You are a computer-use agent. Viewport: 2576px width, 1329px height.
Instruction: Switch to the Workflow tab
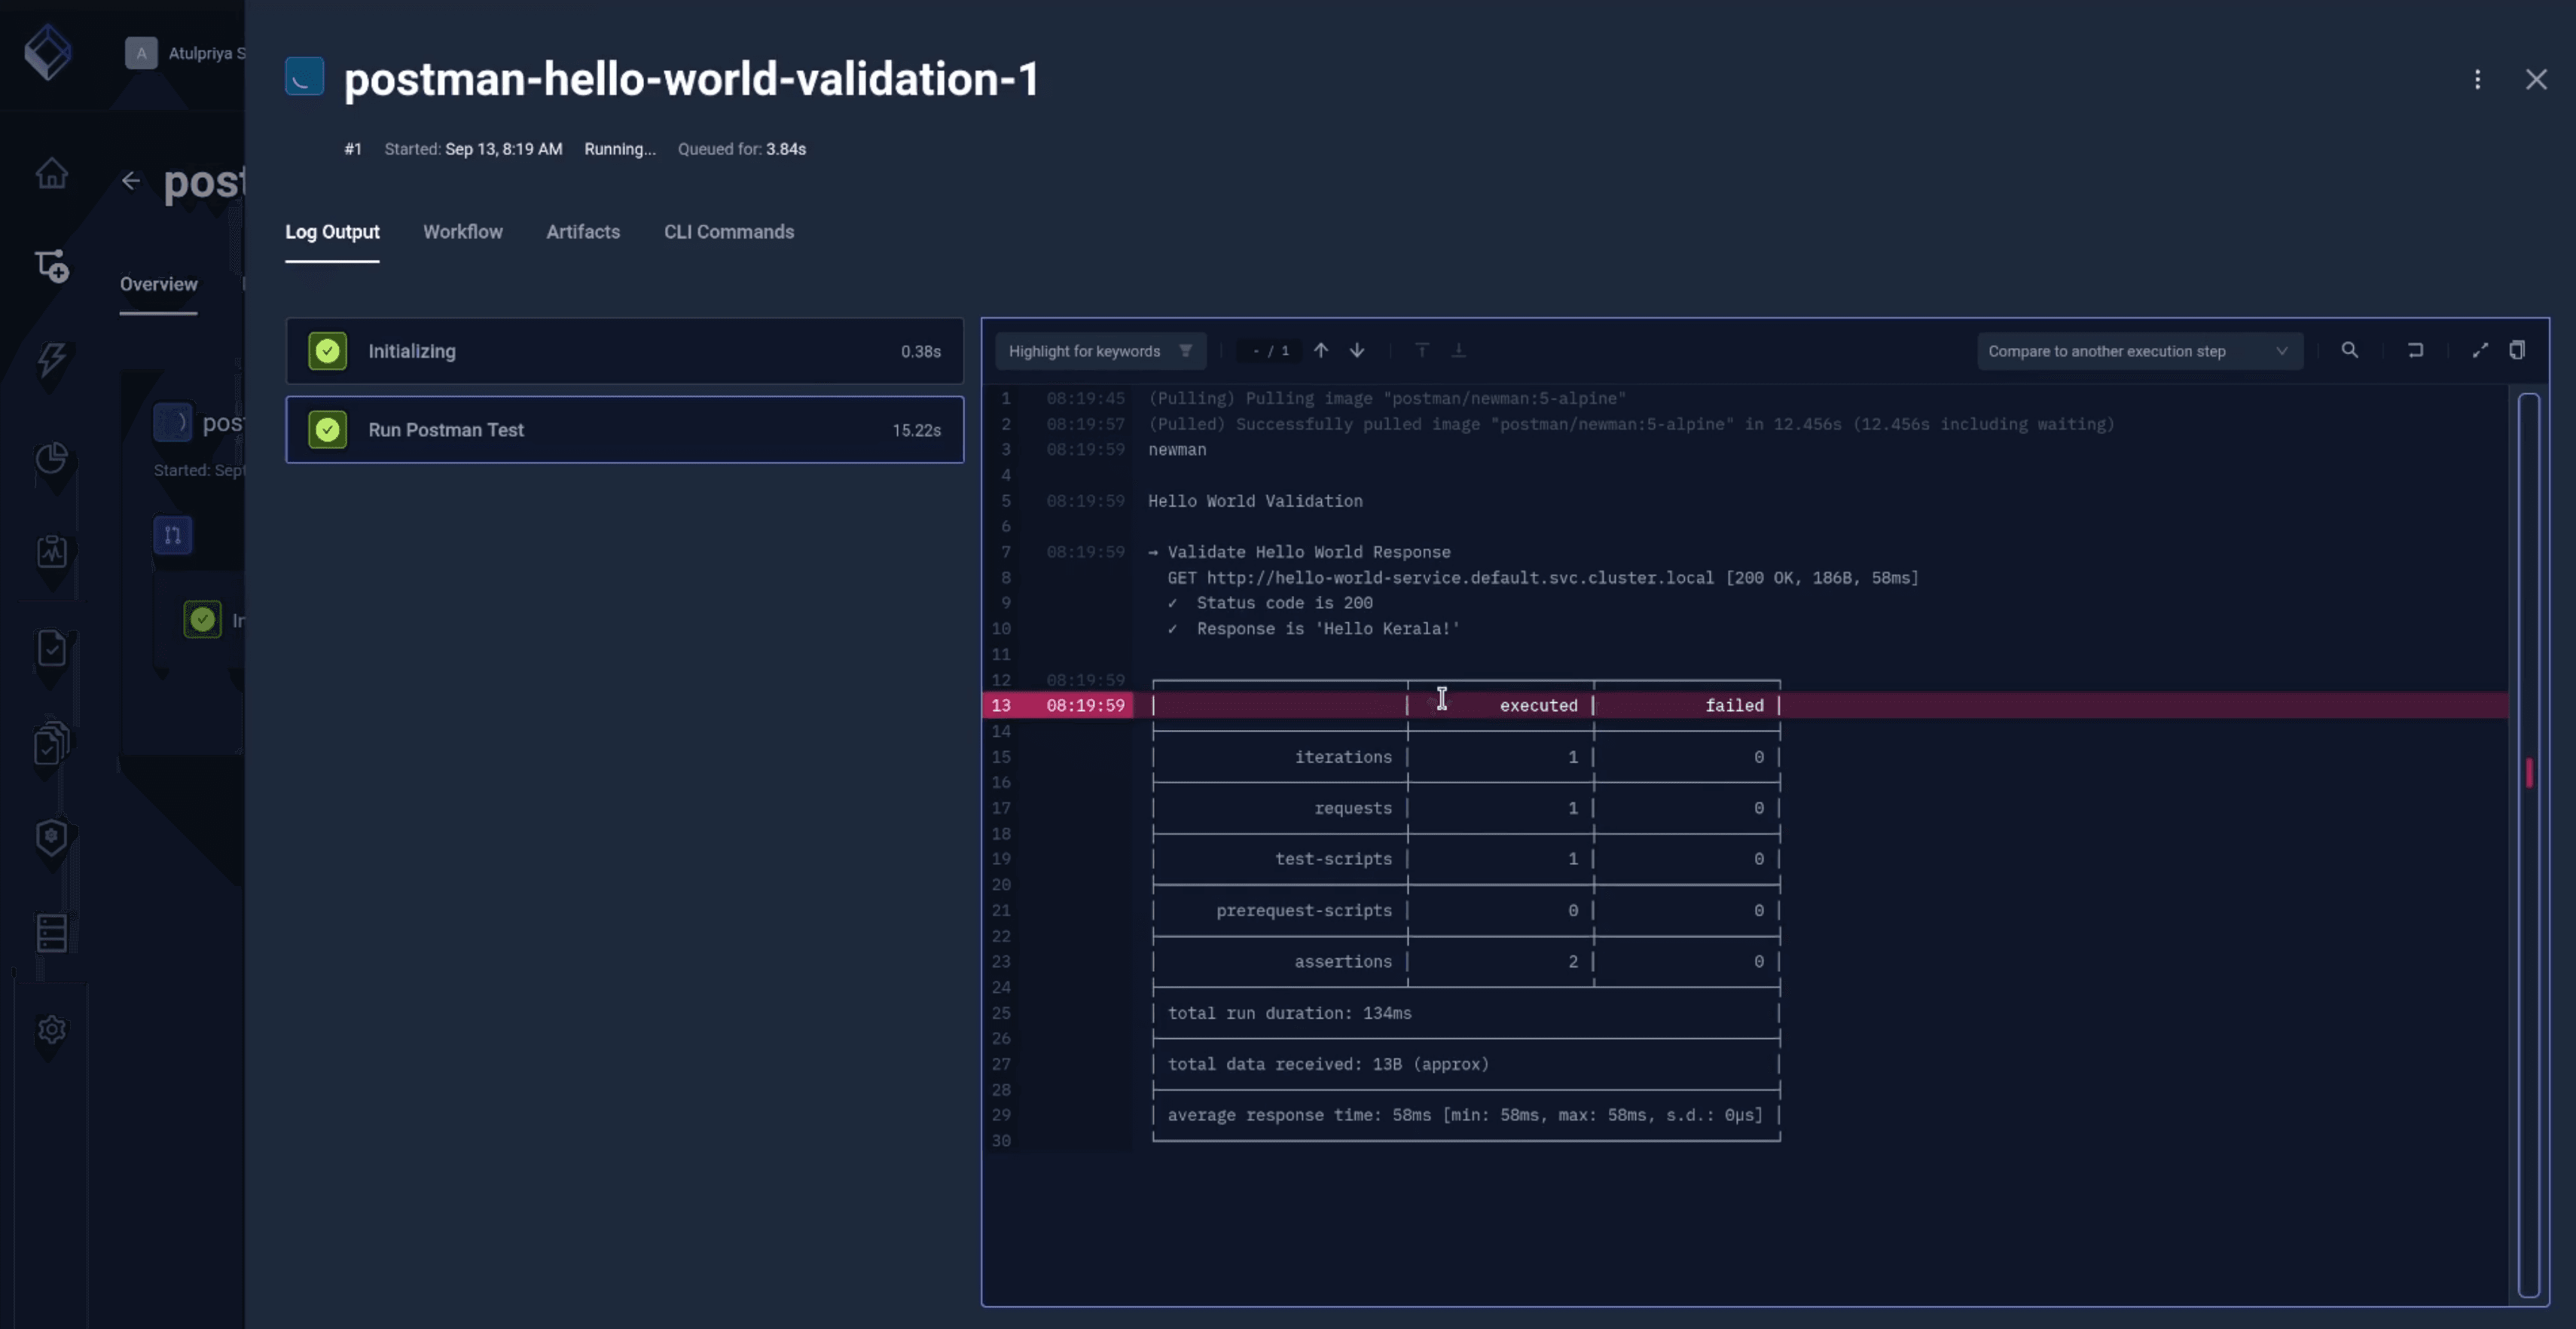463,232
